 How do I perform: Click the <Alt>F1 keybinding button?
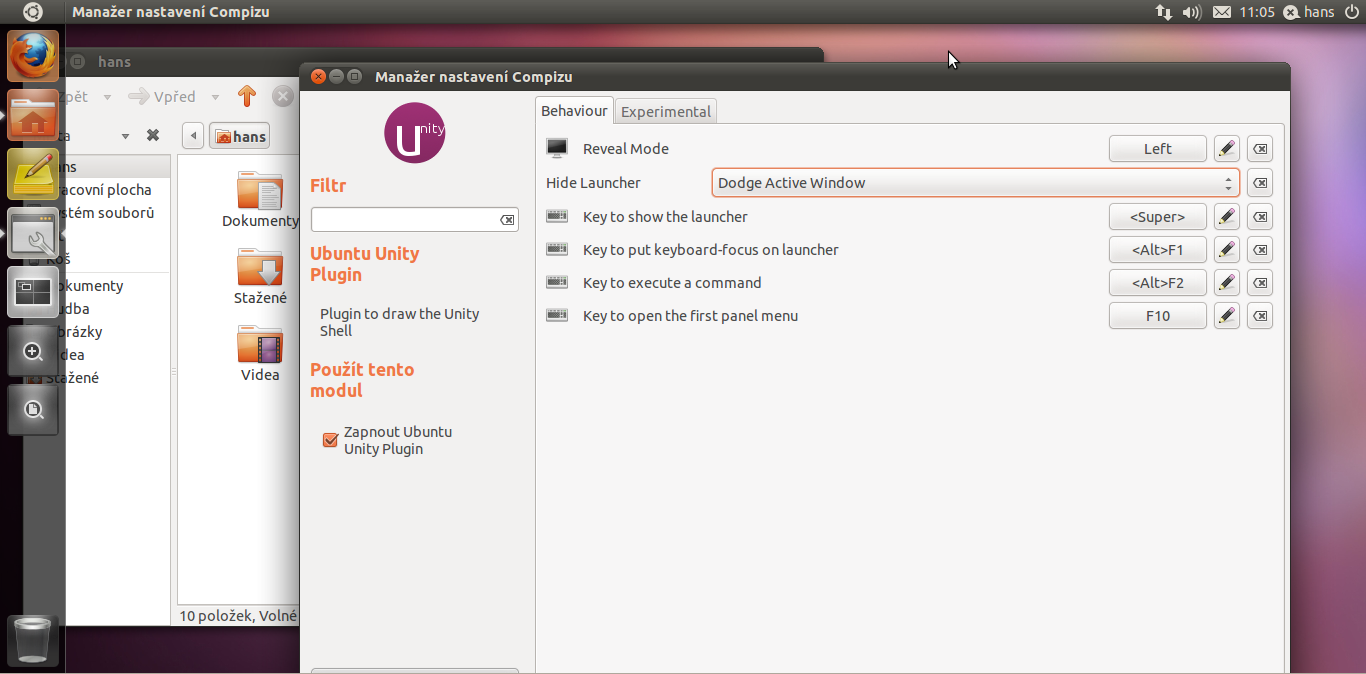pyautogui.click(x=1157, y=250)
